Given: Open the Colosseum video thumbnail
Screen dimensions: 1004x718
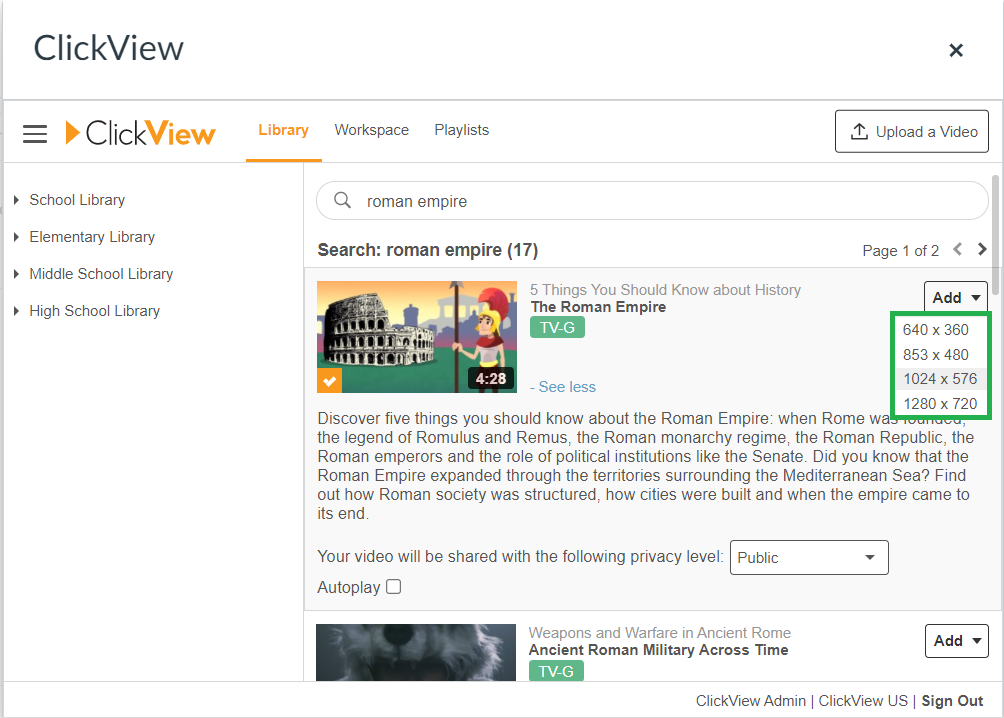Looking at the screenshot, I should (417, 337).
